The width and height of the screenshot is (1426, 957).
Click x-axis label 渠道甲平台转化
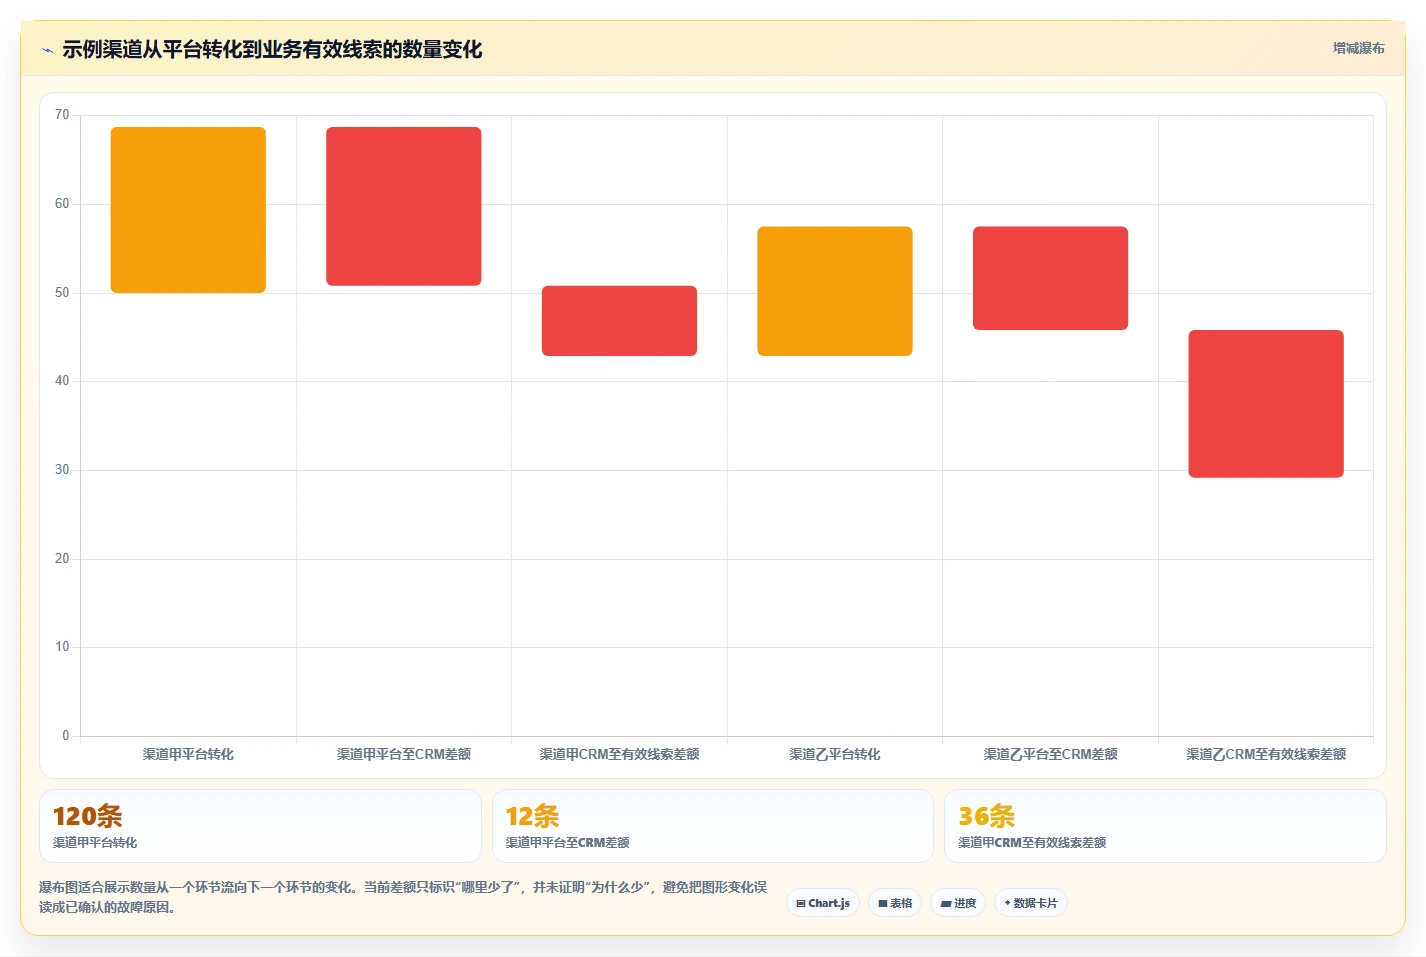point(188,754)
